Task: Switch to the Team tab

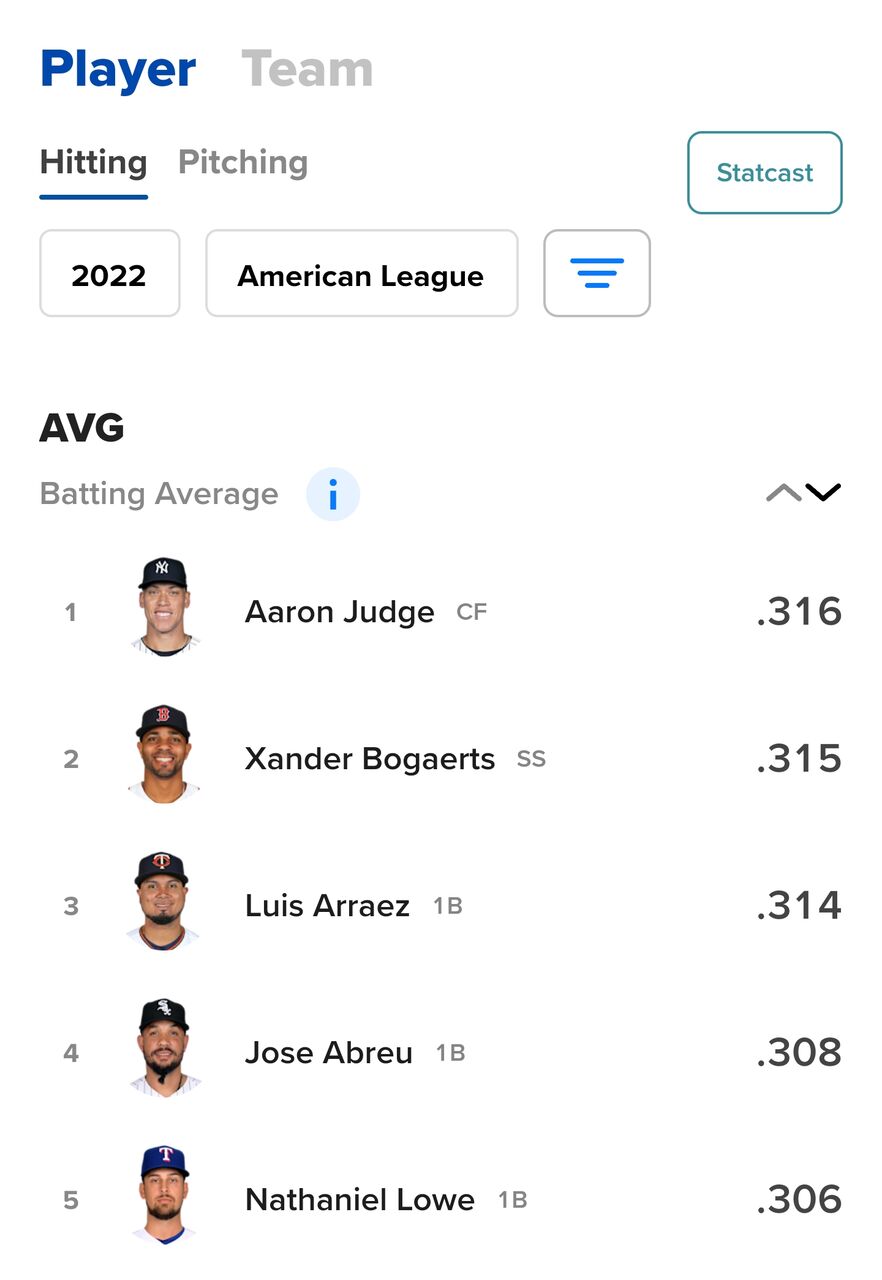Action: (x=307, y=69)
